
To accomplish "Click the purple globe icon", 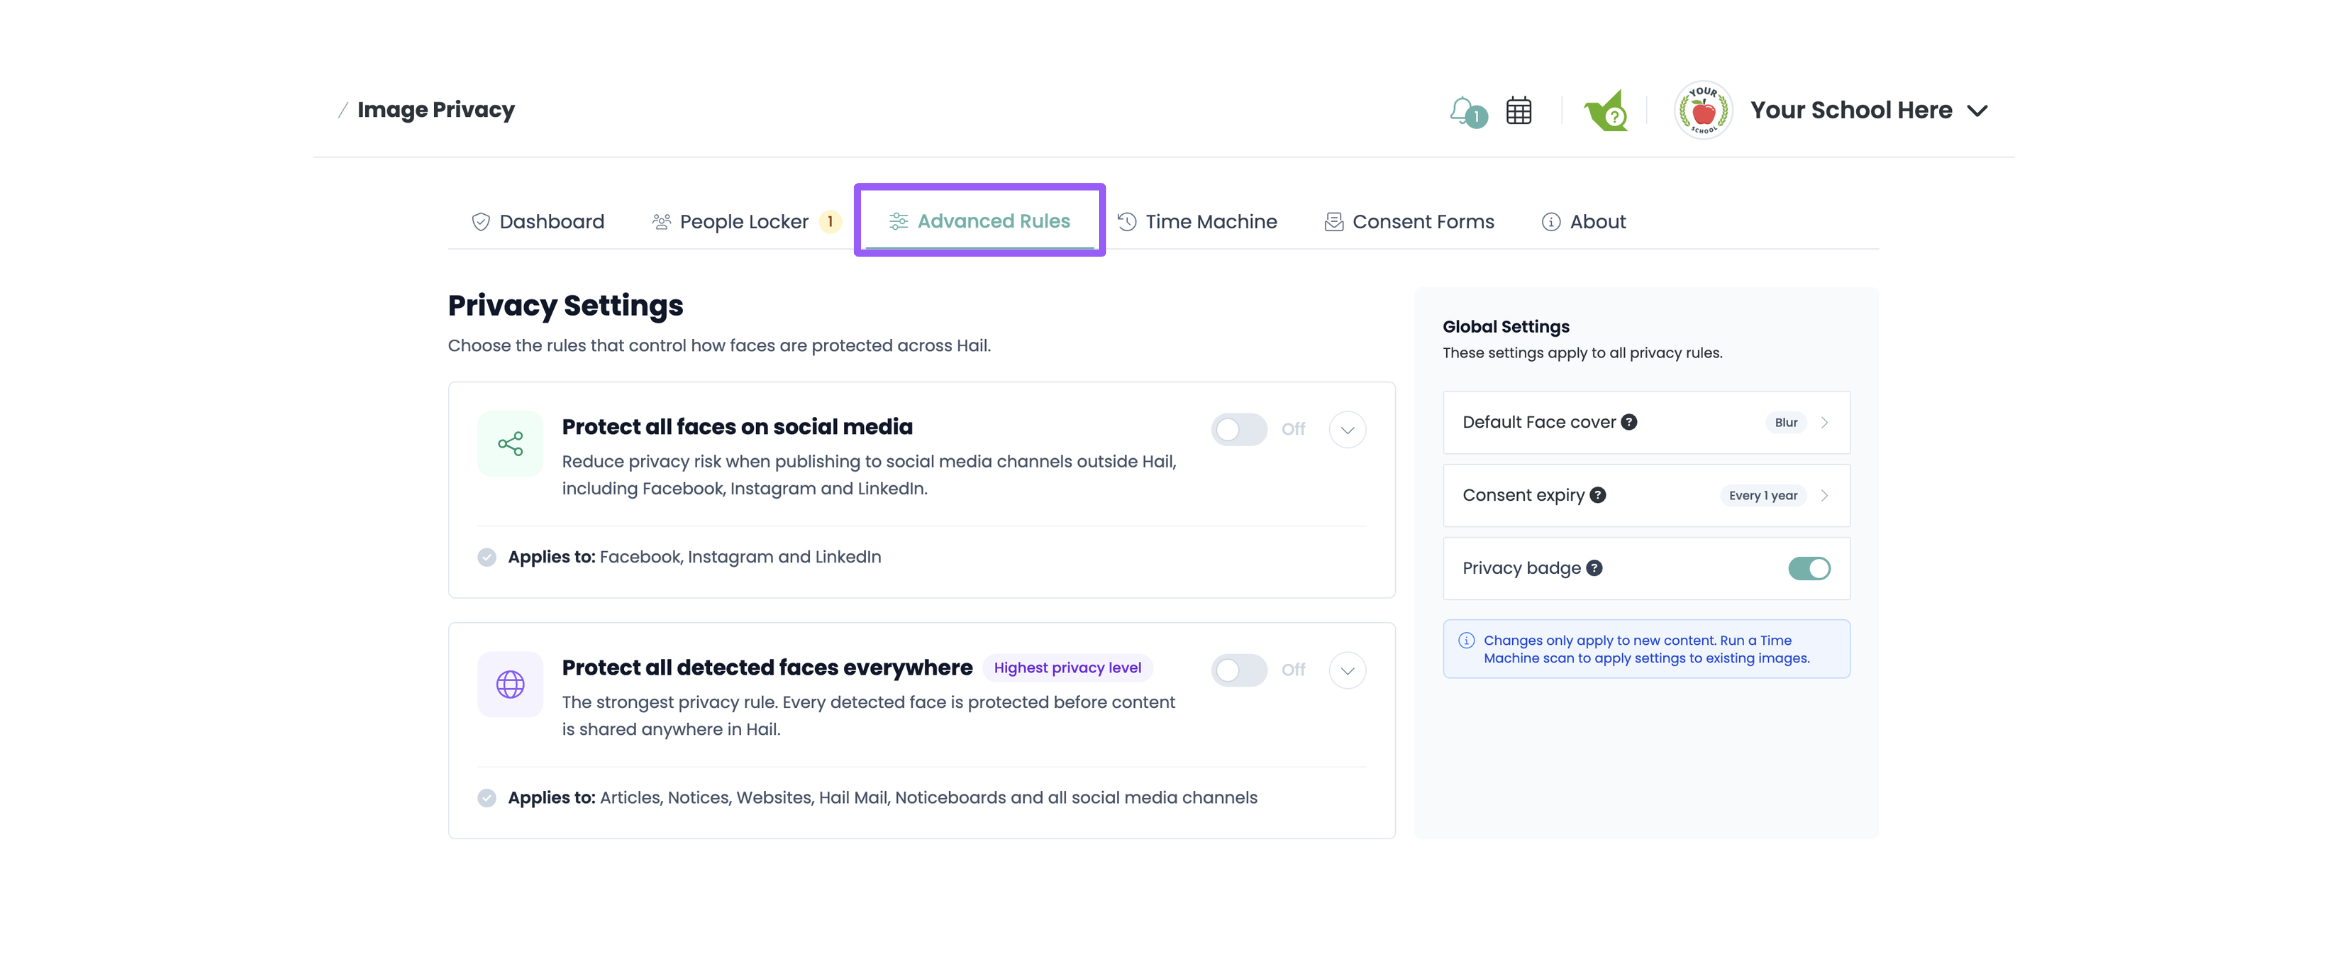I will pos(510,685).
